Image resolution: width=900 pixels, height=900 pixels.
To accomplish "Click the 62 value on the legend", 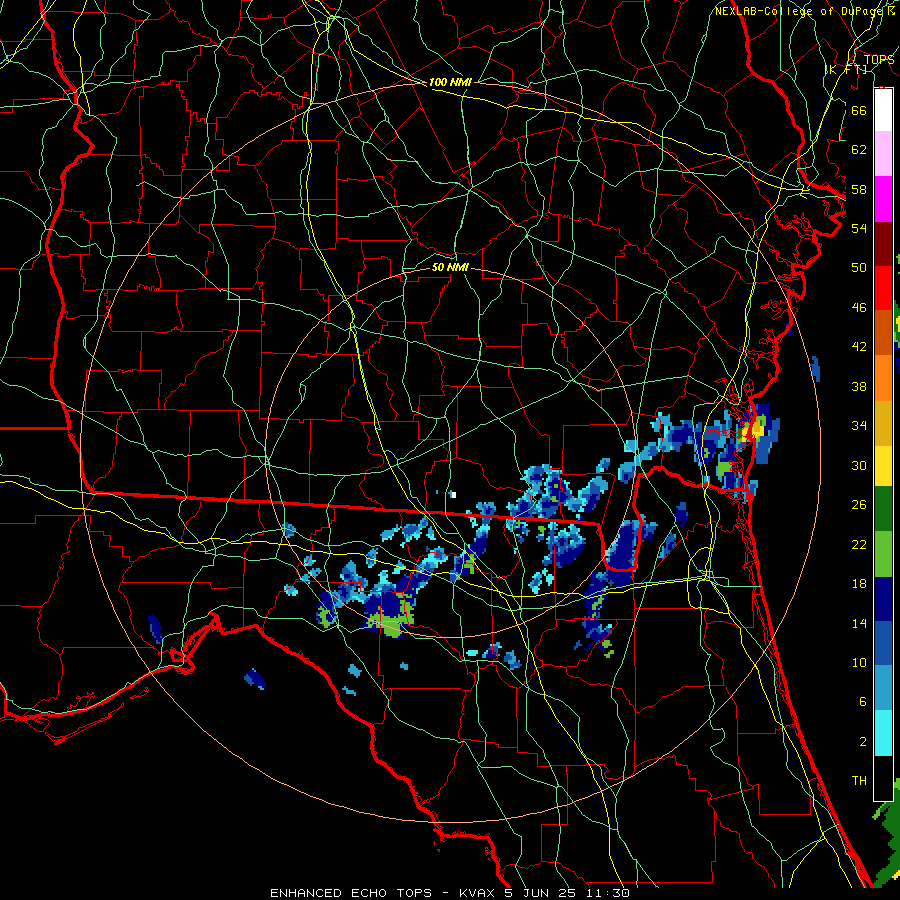I will coord(859,150).
